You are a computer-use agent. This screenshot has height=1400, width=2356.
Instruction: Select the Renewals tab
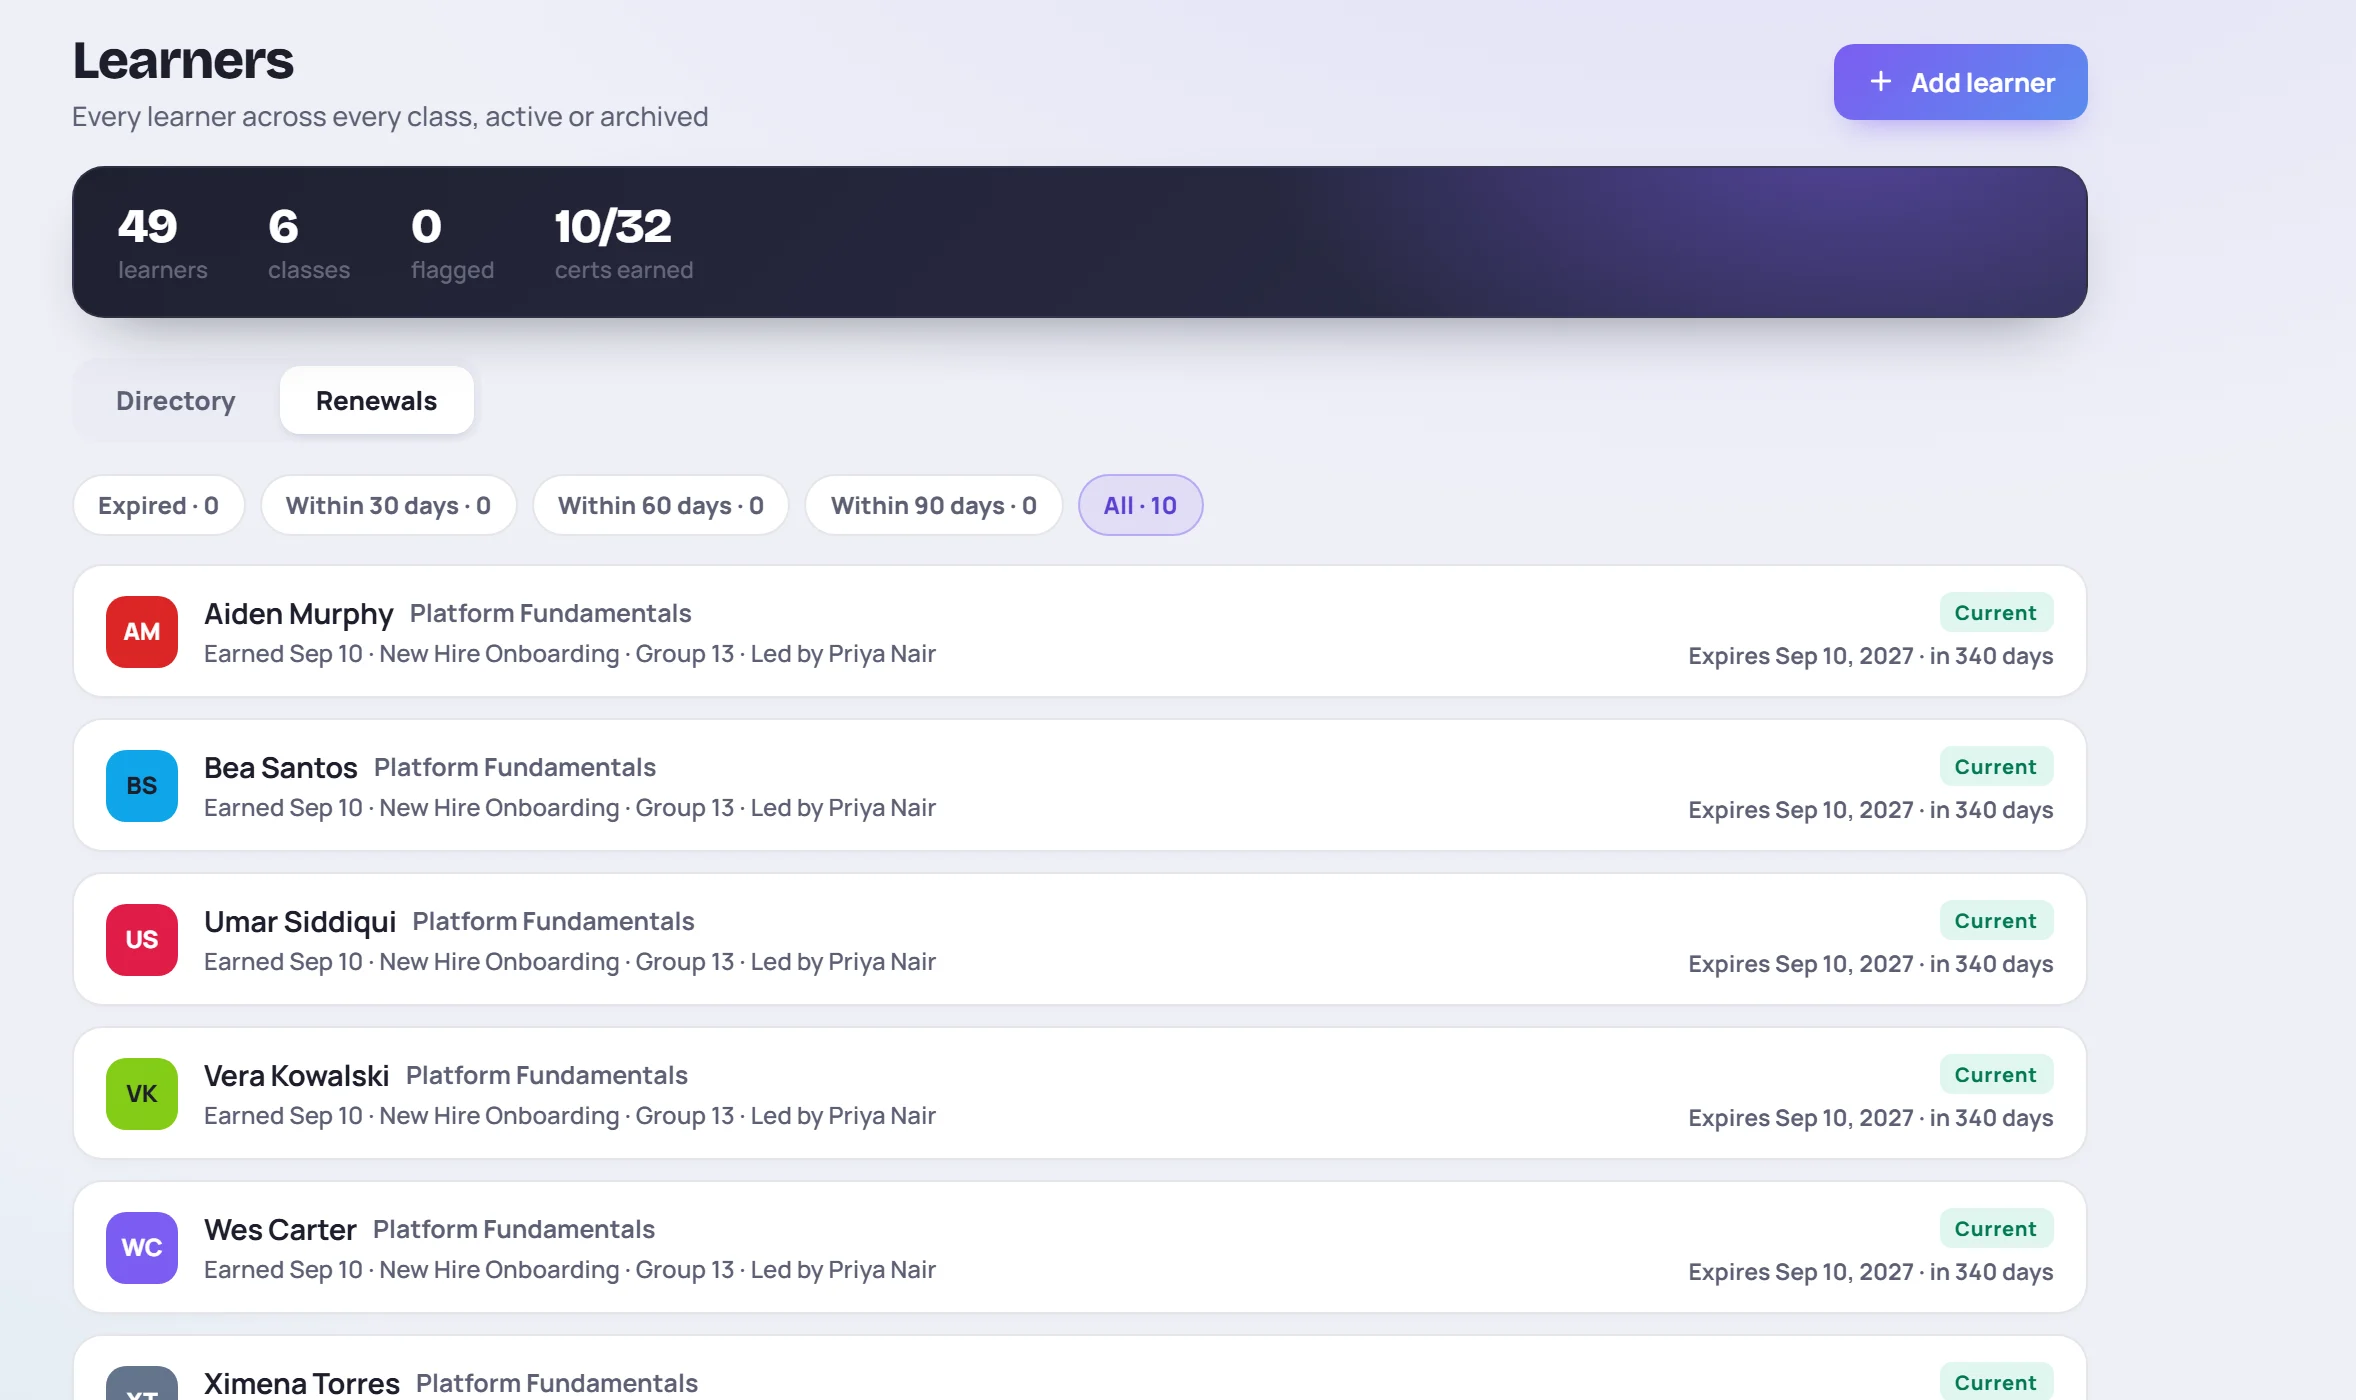pyautogui.click(x=376, y=400)
